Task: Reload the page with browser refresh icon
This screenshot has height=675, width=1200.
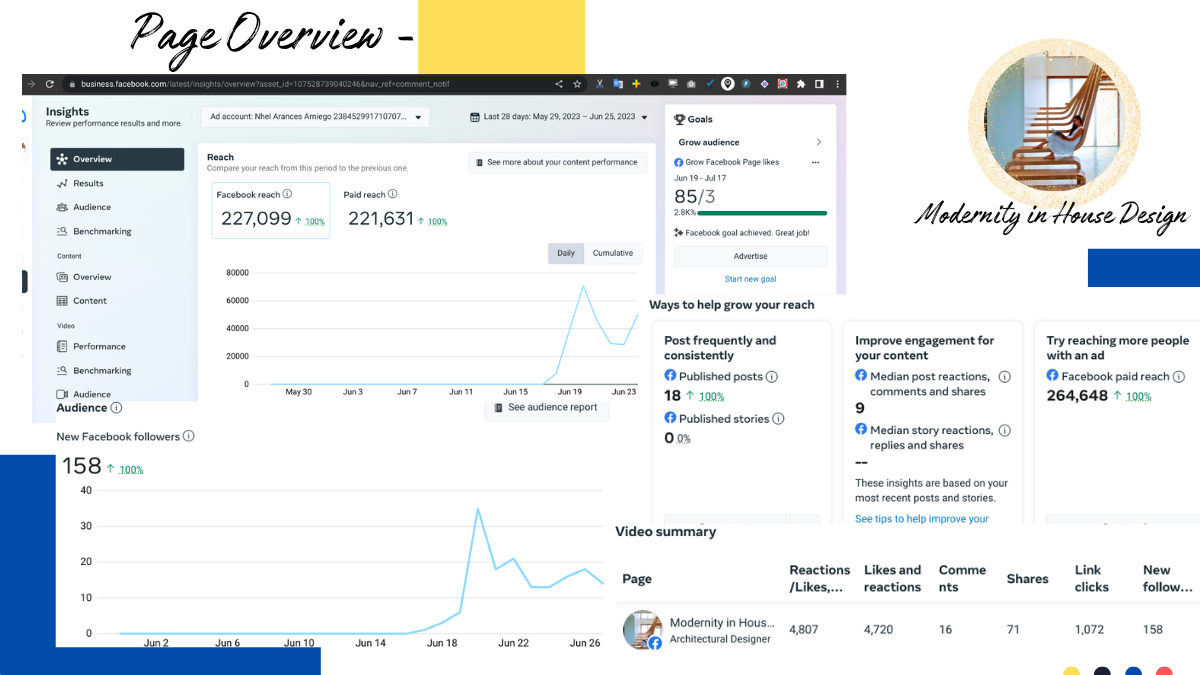Action: coord(49,84)
